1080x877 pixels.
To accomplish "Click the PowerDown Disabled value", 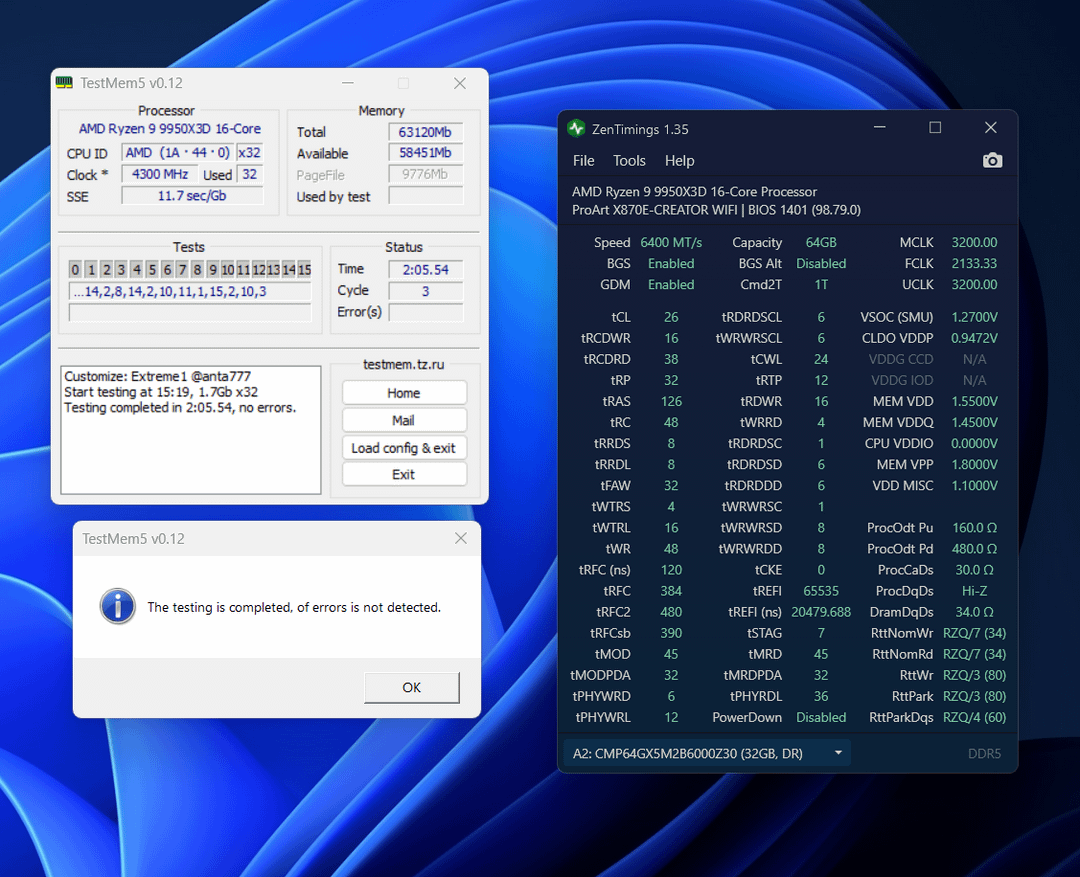I will 821,717.
